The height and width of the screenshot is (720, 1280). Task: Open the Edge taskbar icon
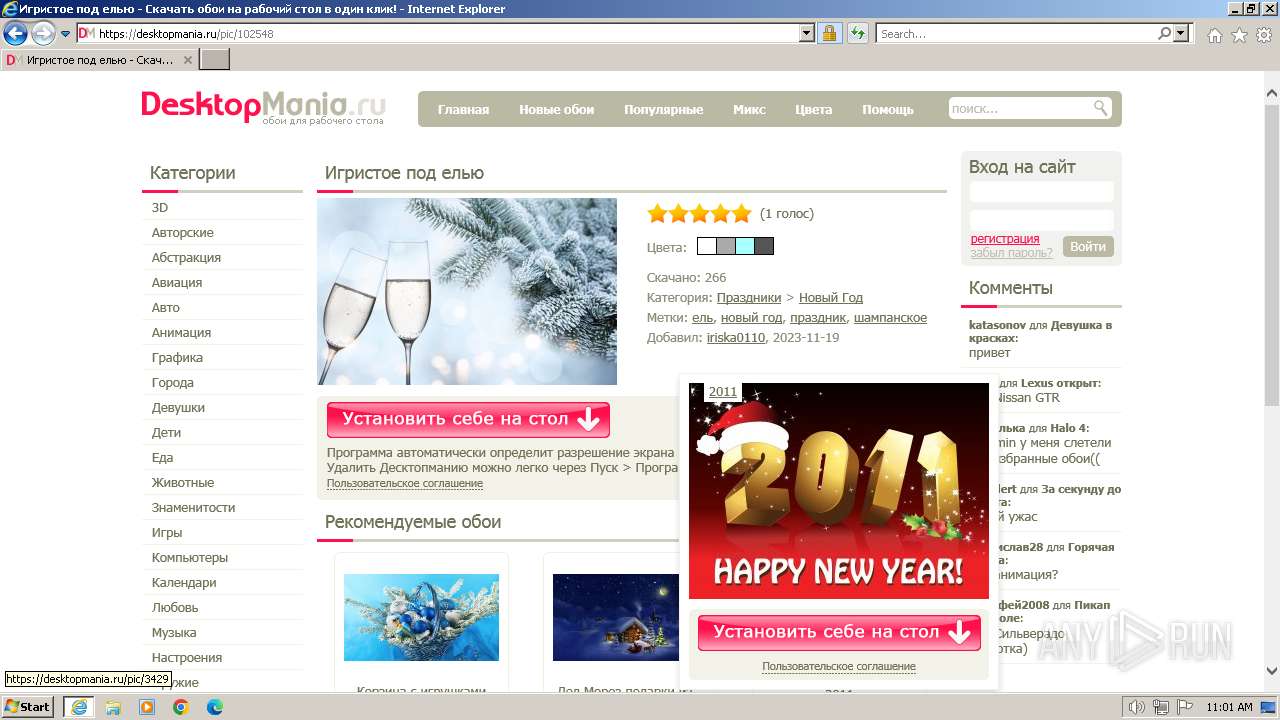pyautogui.click(x=215, y=707)
